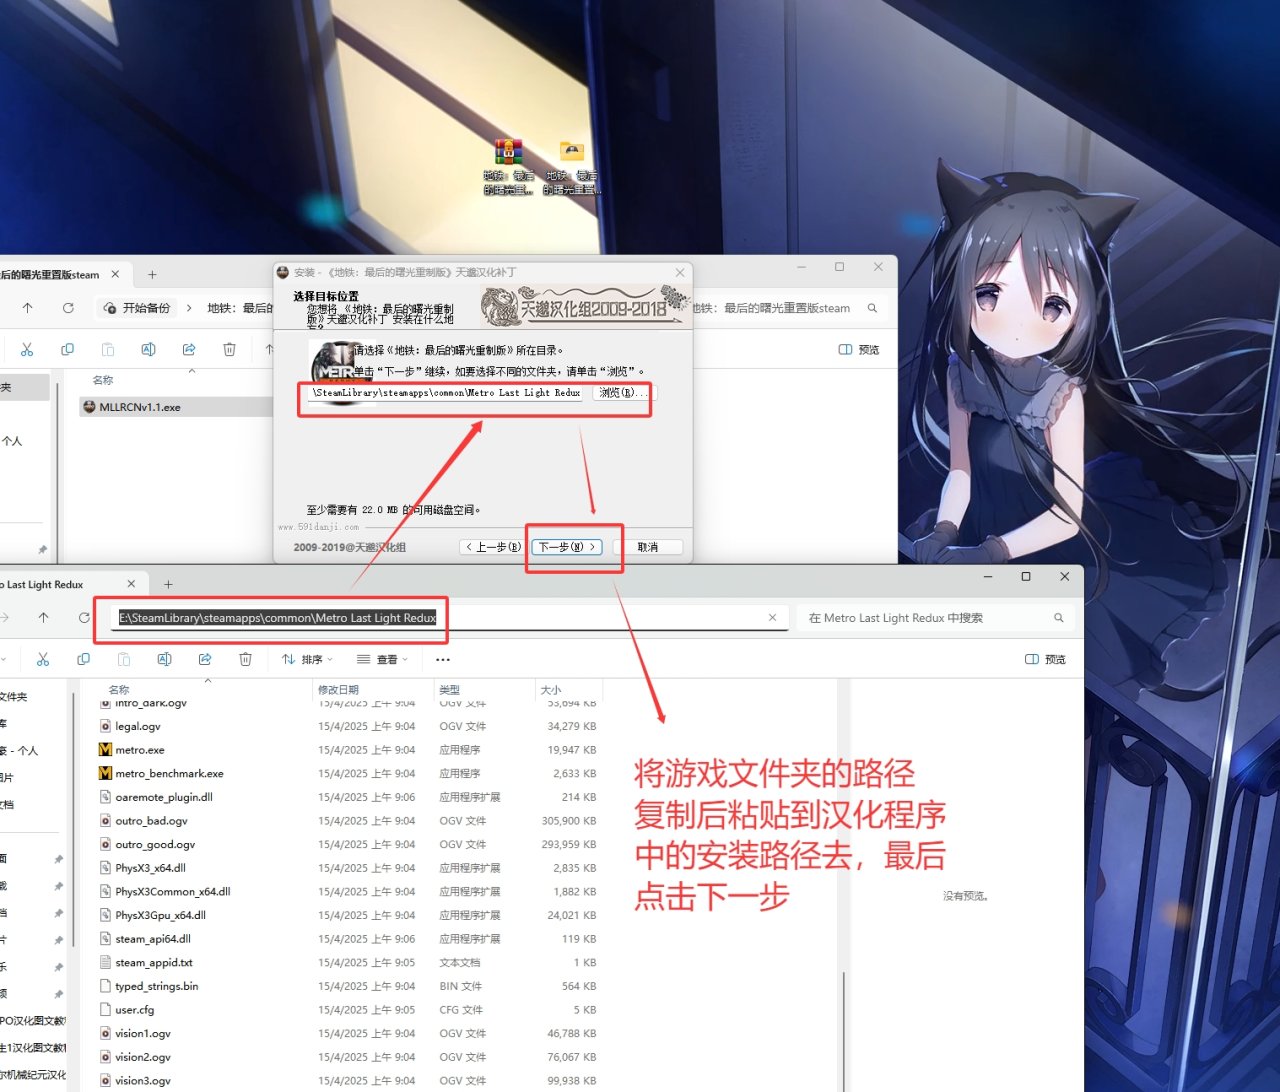
Task: Refresh the Metro Last Light Redux window
Action: 84,618
